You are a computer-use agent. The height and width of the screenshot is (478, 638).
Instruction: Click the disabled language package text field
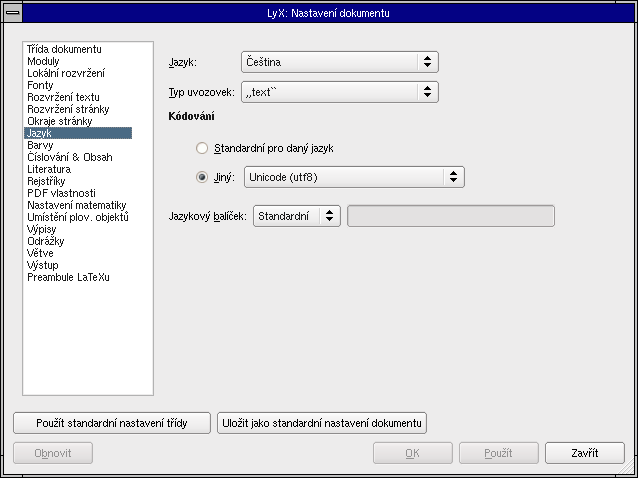pos(451,216)
